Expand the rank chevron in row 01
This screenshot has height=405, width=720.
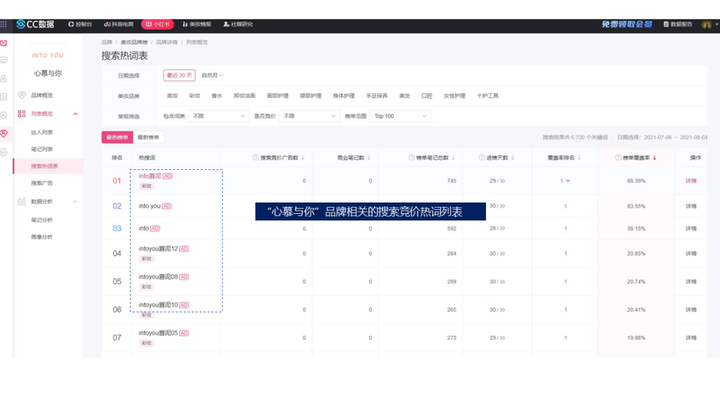click(568, 181)
